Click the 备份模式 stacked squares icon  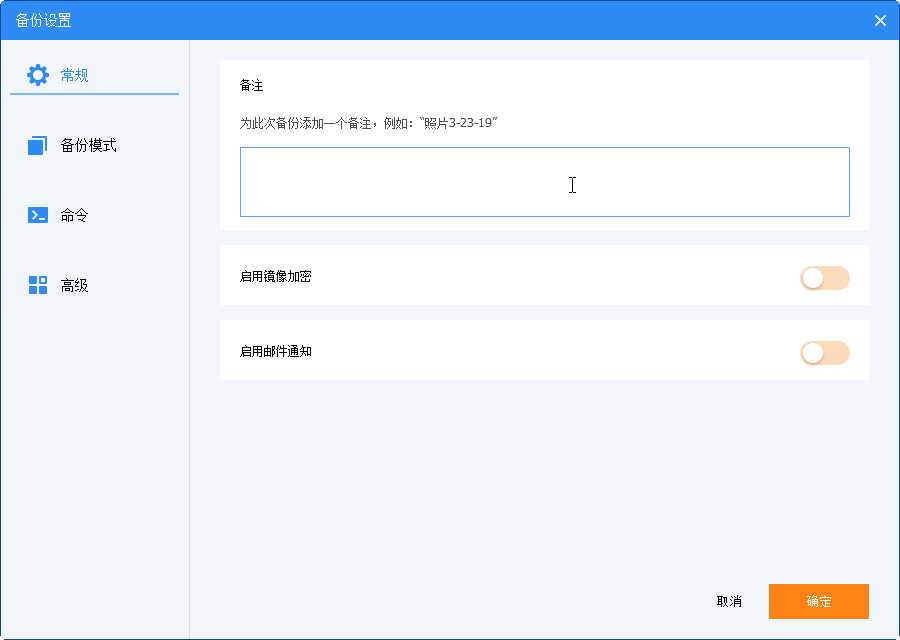pos(37,145)
